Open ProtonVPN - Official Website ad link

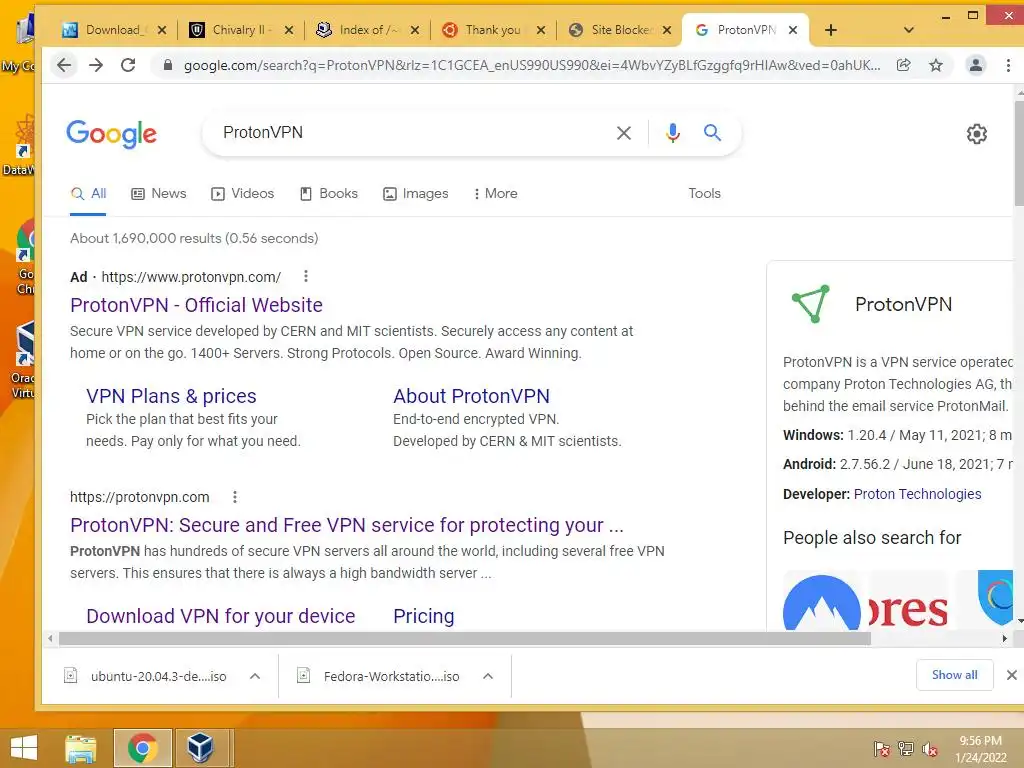click(x=196, y=305)
